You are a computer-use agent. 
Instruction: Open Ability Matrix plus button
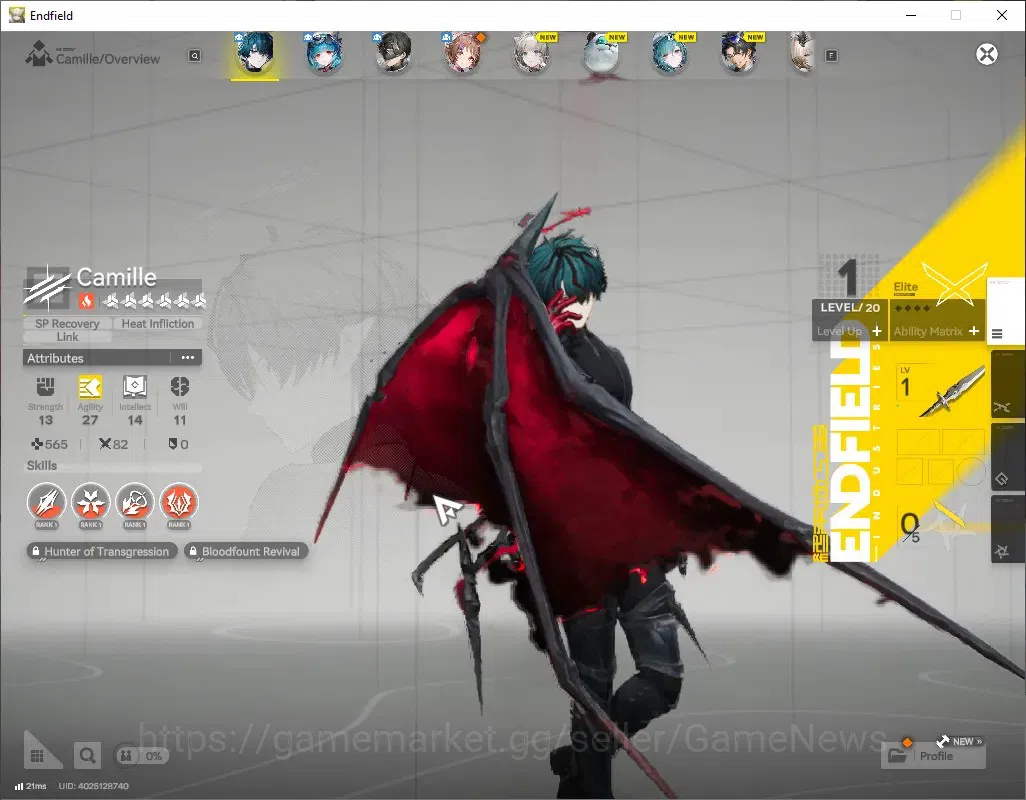pos(974,331)
